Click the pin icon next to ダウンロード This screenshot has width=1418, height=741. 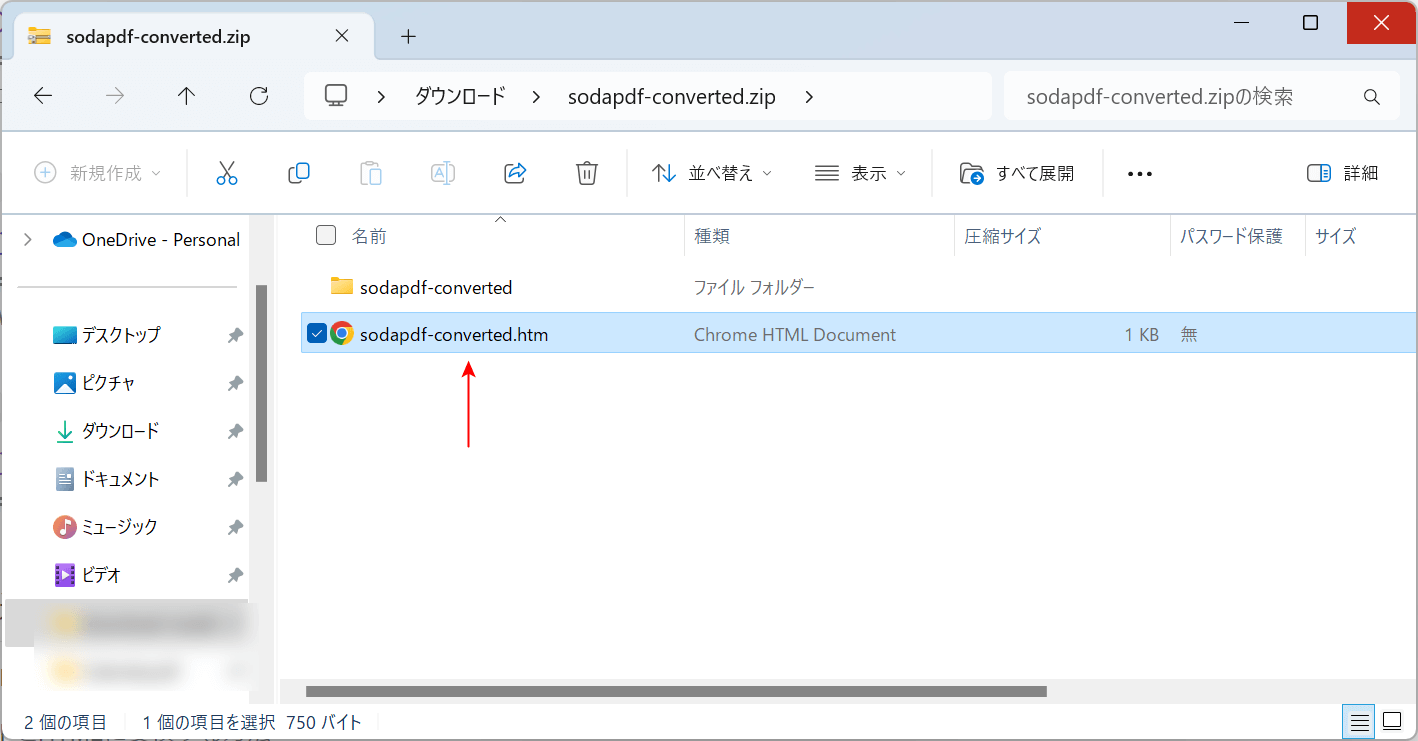point(235,432)
